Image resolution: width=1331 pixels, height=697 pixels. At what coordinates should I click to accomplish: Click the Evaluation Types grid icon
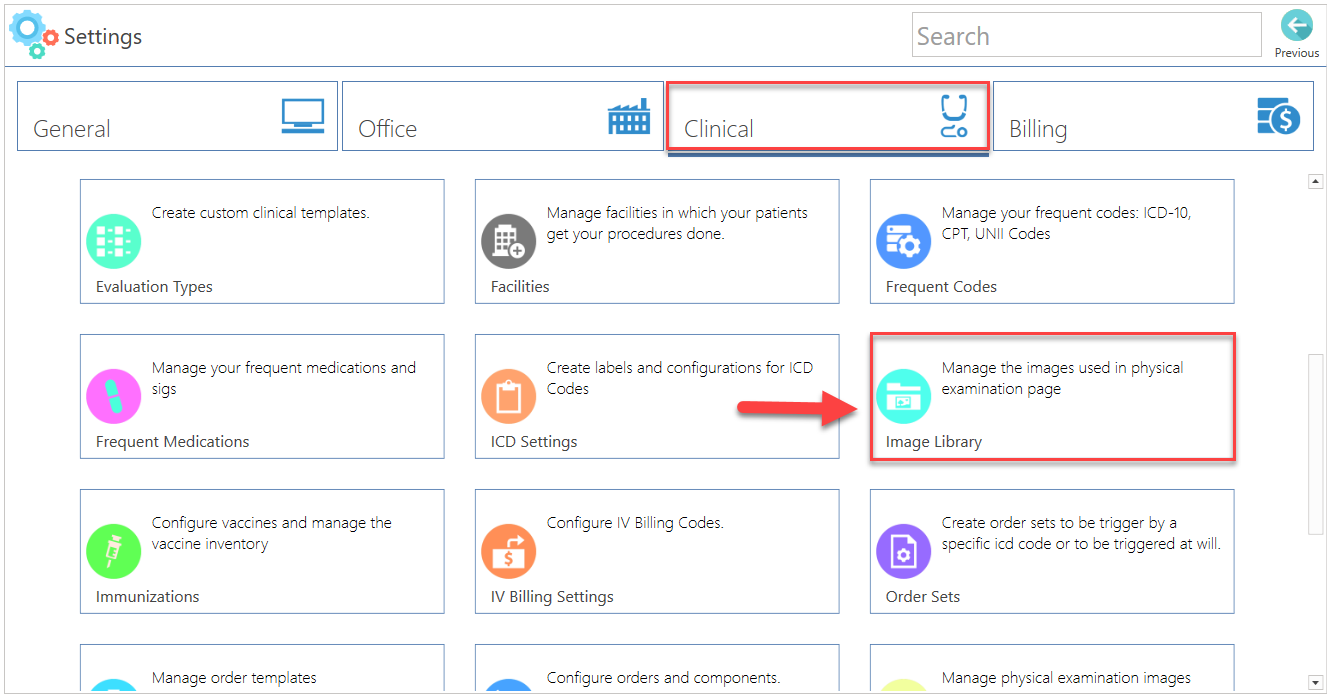[x=114, y=241]
